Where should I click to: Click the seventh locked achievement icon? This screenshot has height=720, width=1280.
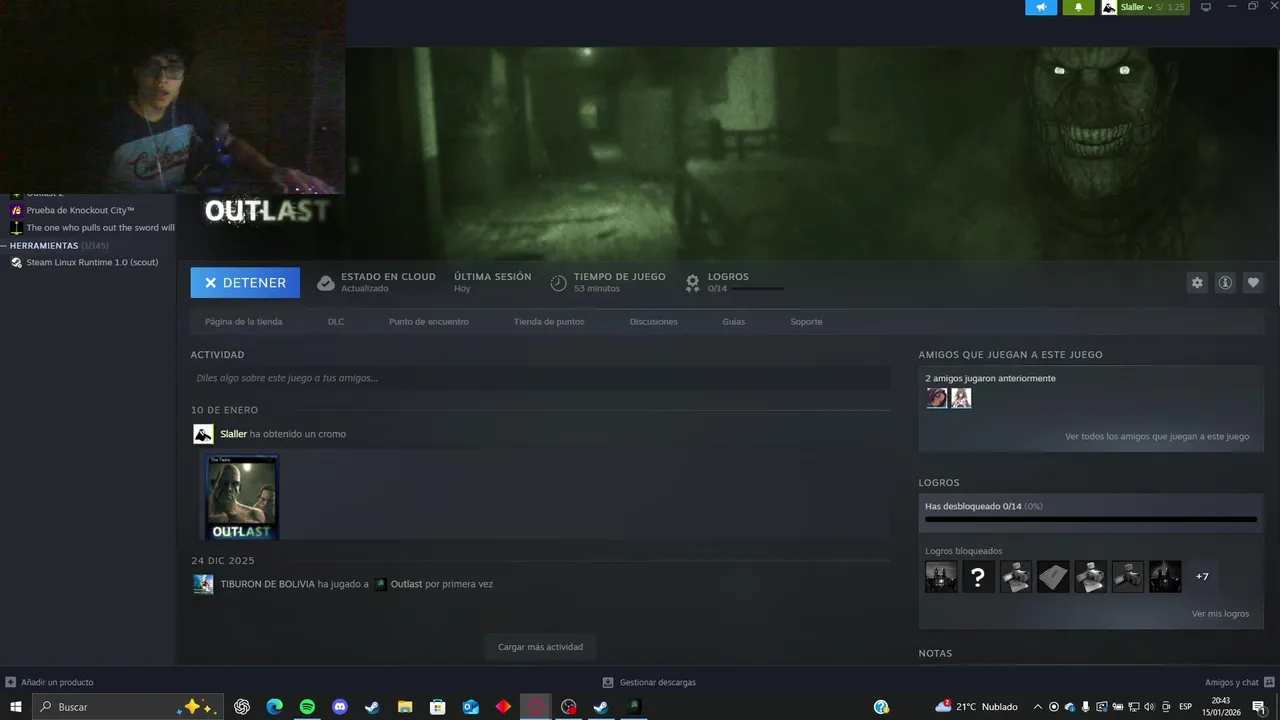1165,577
